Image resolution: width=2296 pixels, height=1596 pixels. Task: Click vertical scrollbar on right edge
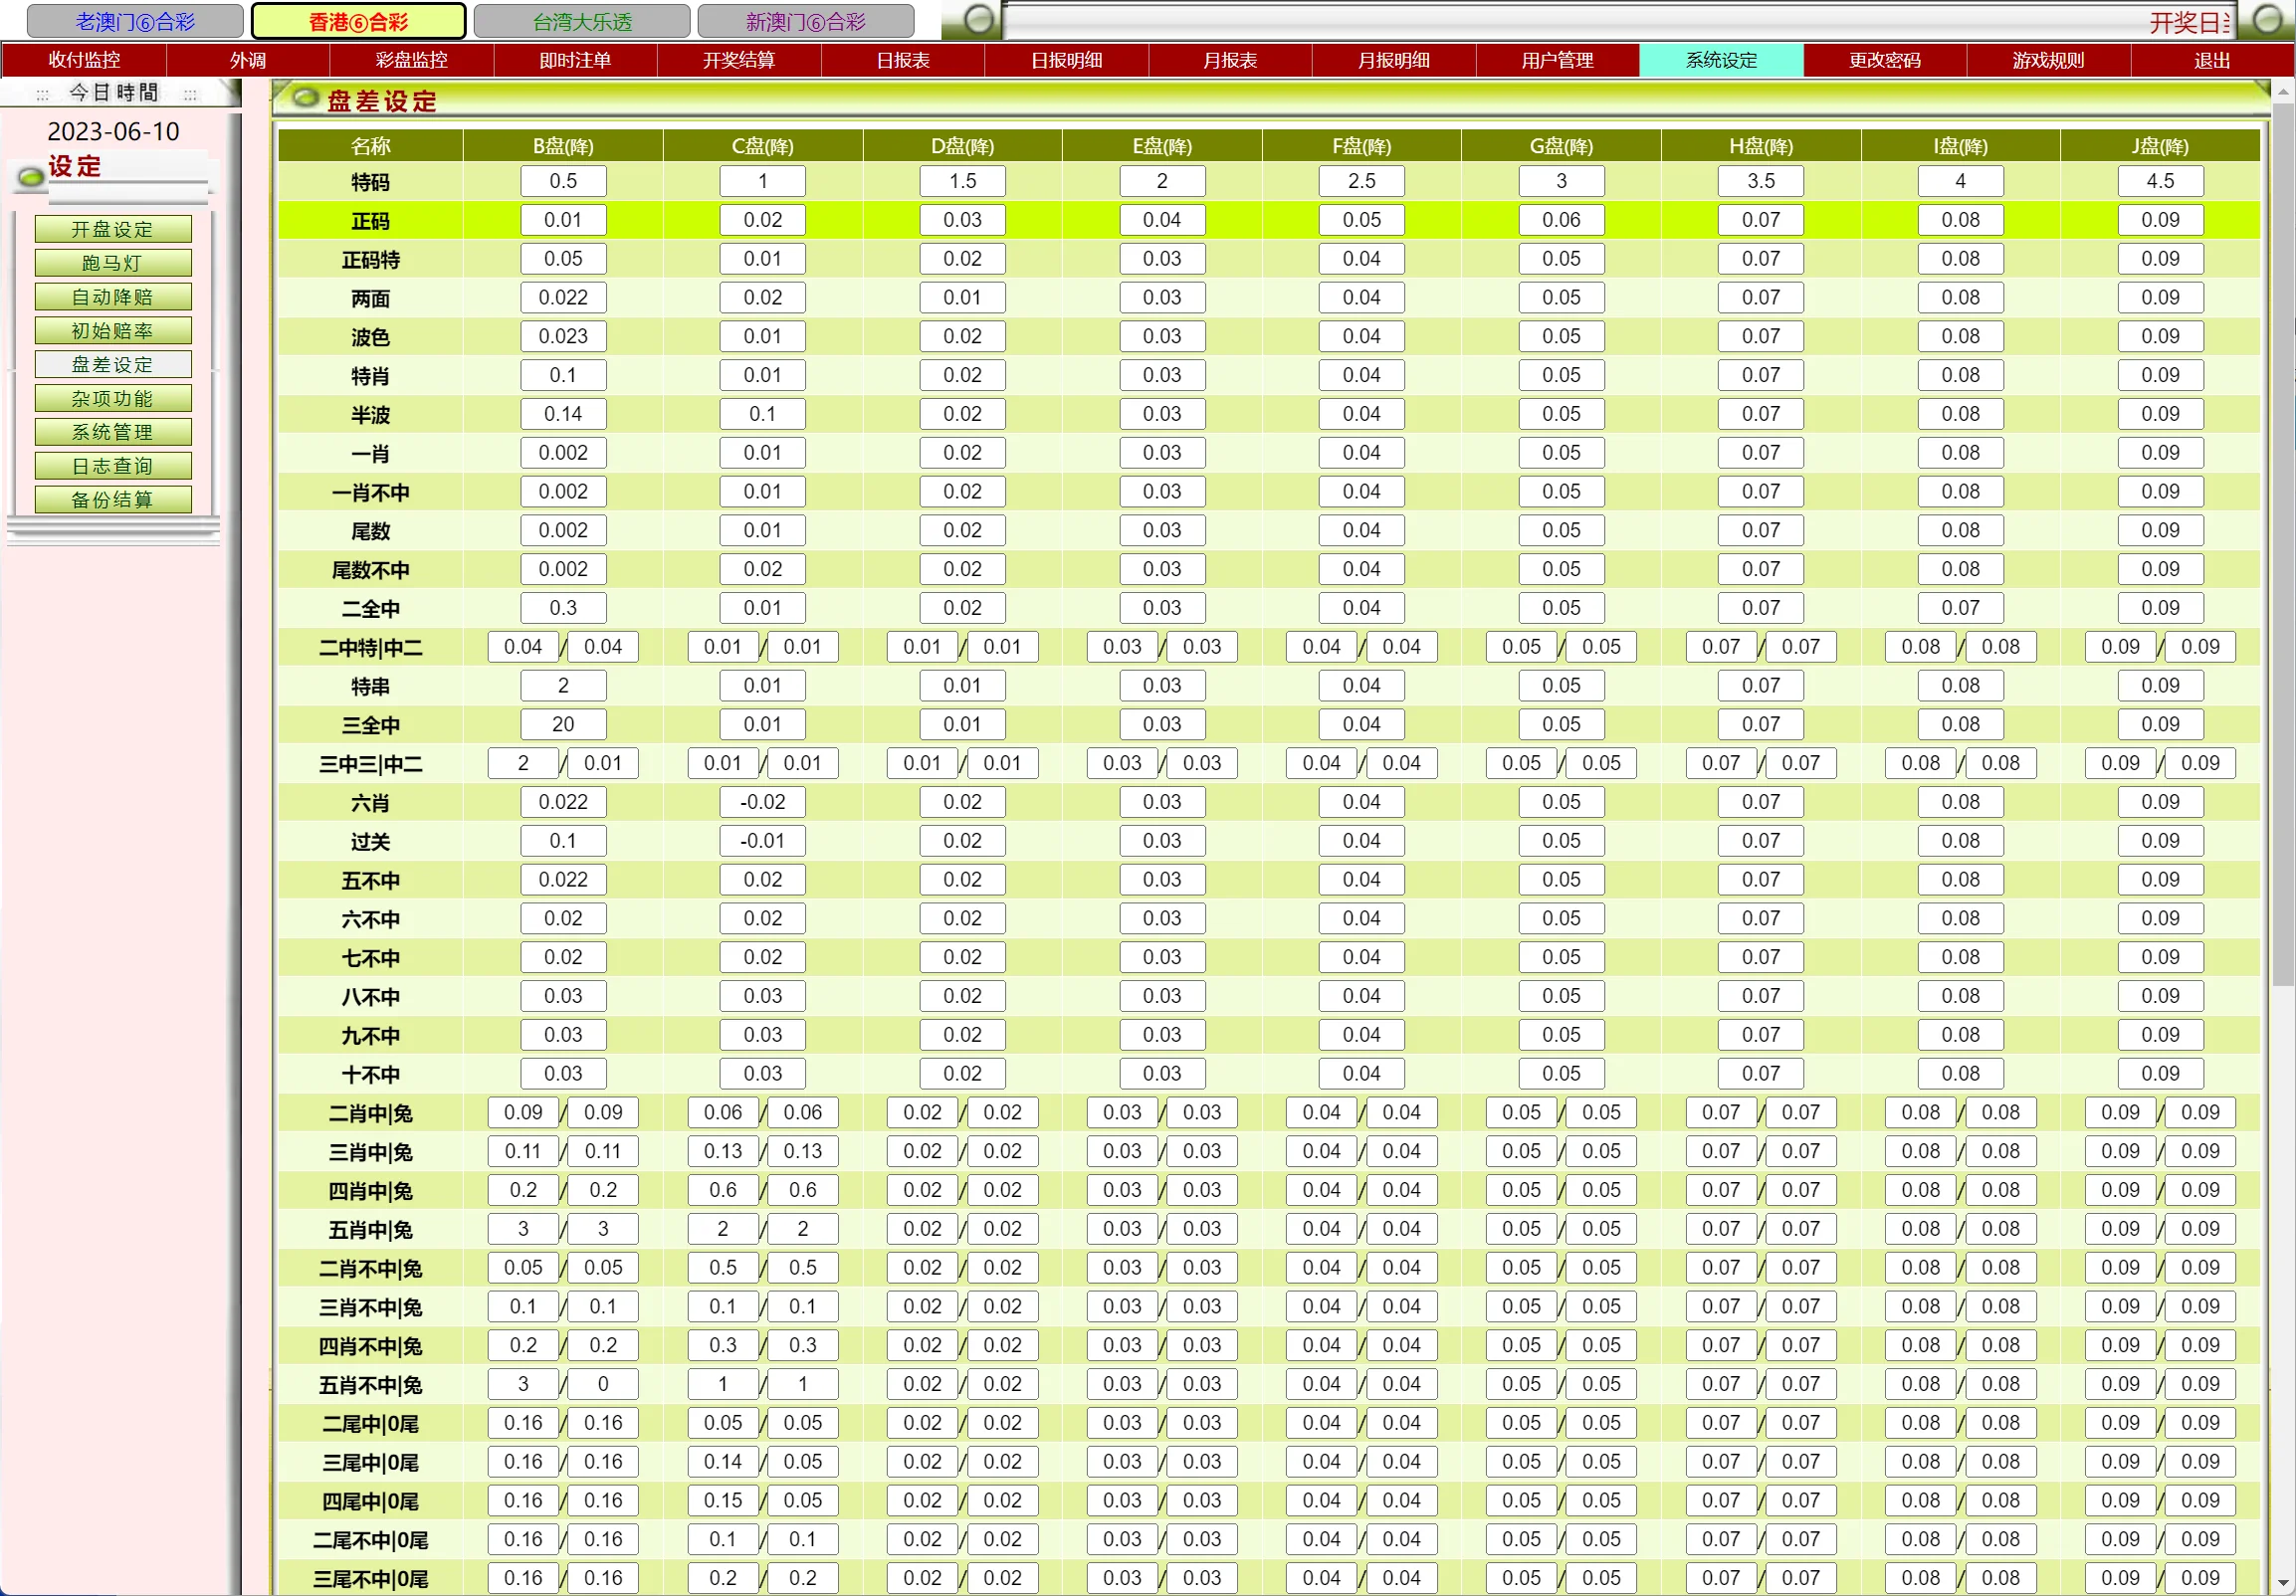(2283, 540)
